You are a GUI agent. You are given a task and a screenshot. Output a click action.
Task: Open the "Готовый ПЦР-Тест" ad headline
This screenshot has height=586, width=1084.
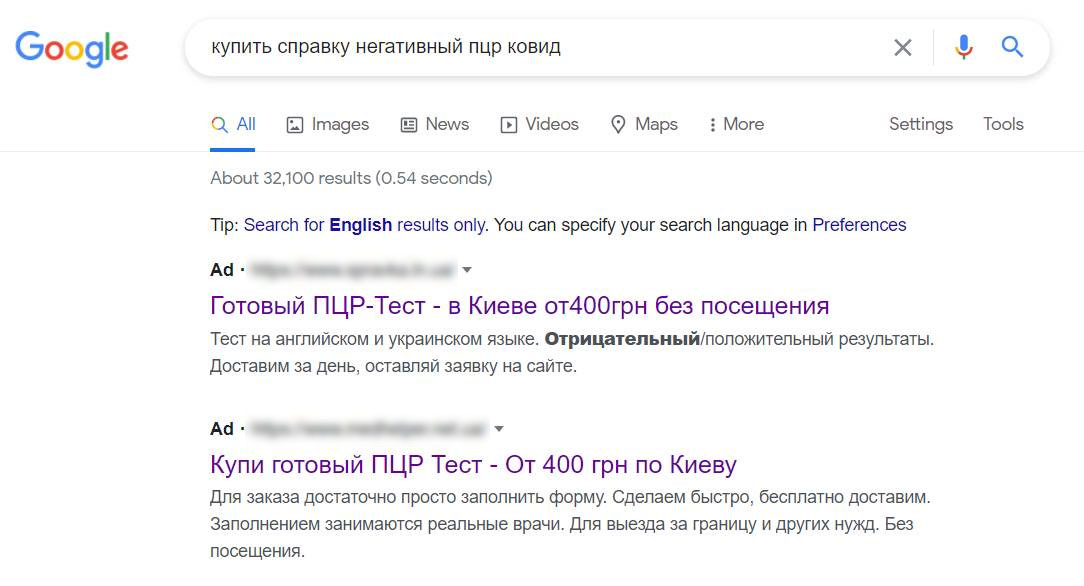coord(519,305)
